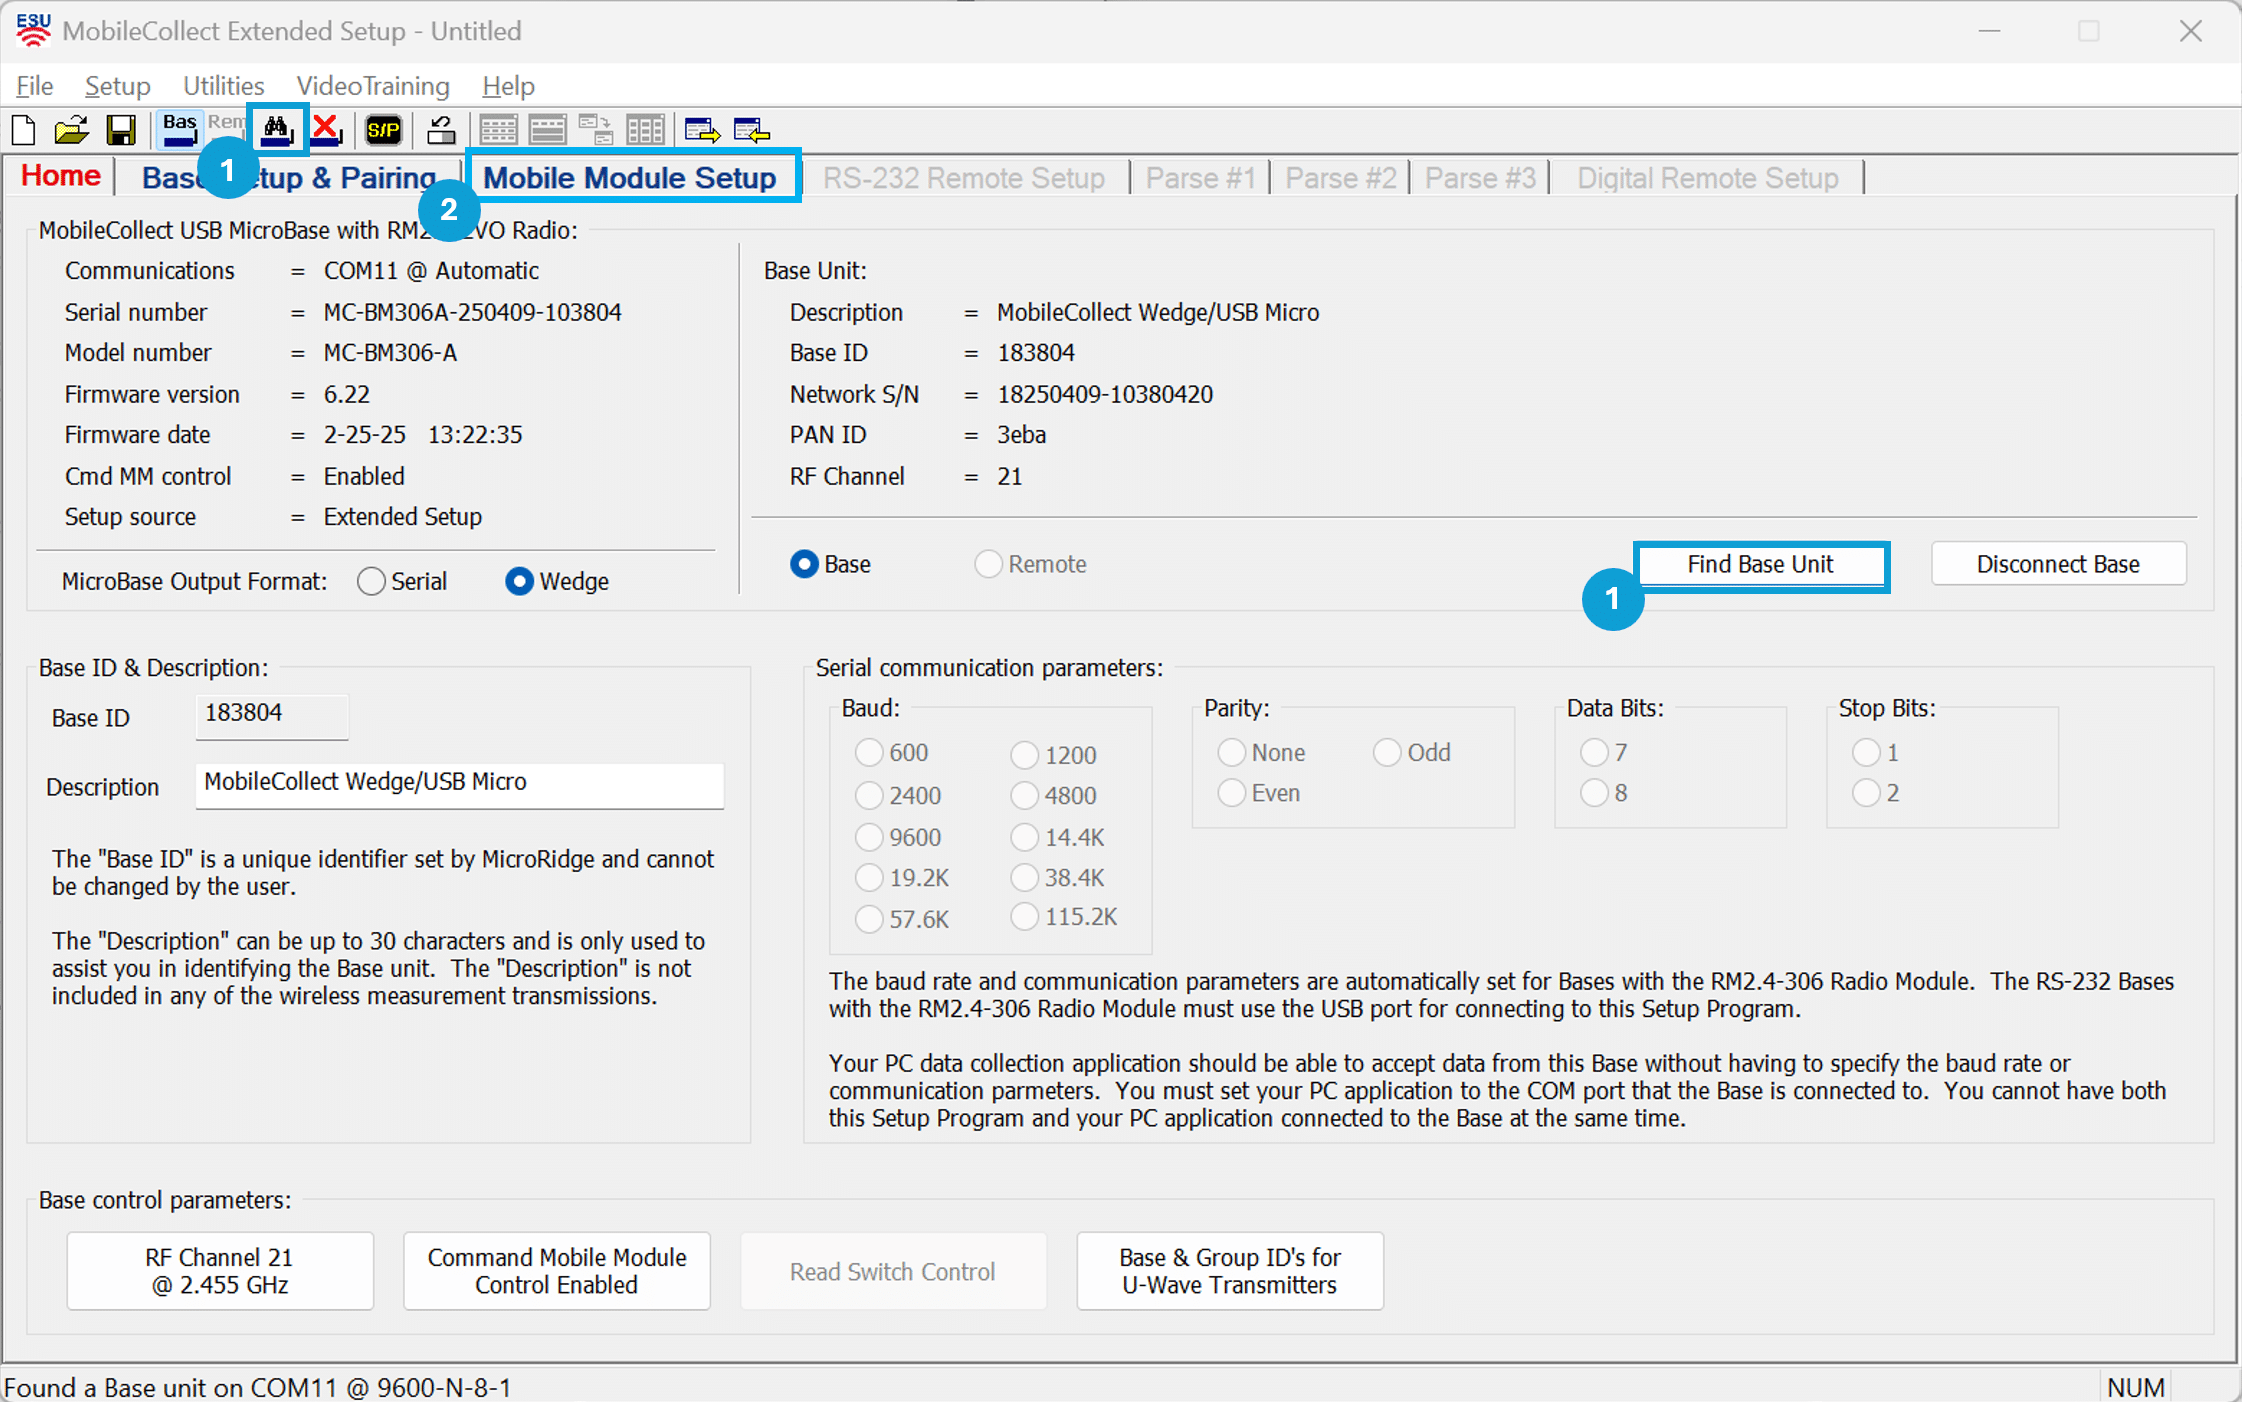Select the Base radio option

tap(804, 564)
